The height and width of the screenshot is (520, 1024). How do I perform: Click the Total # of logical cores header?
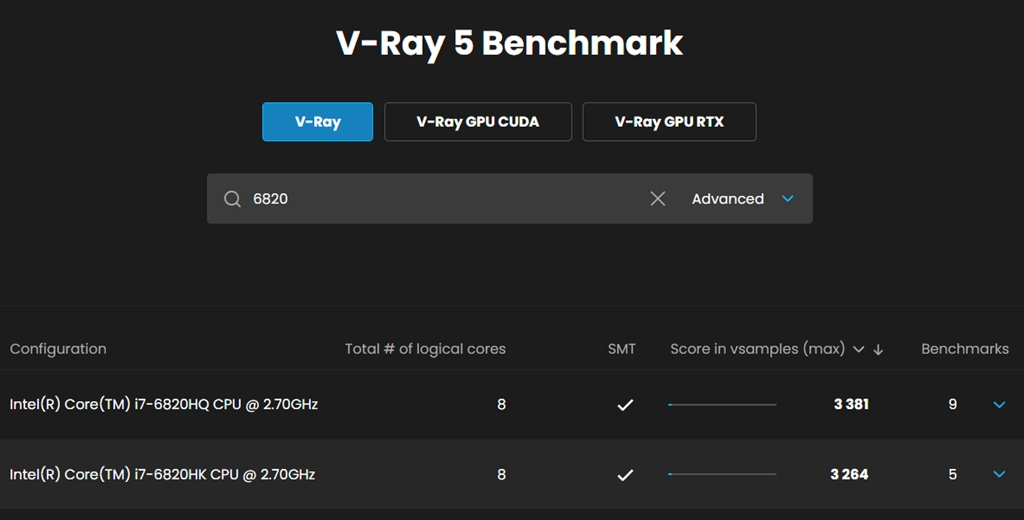click(x=425, y=349)
